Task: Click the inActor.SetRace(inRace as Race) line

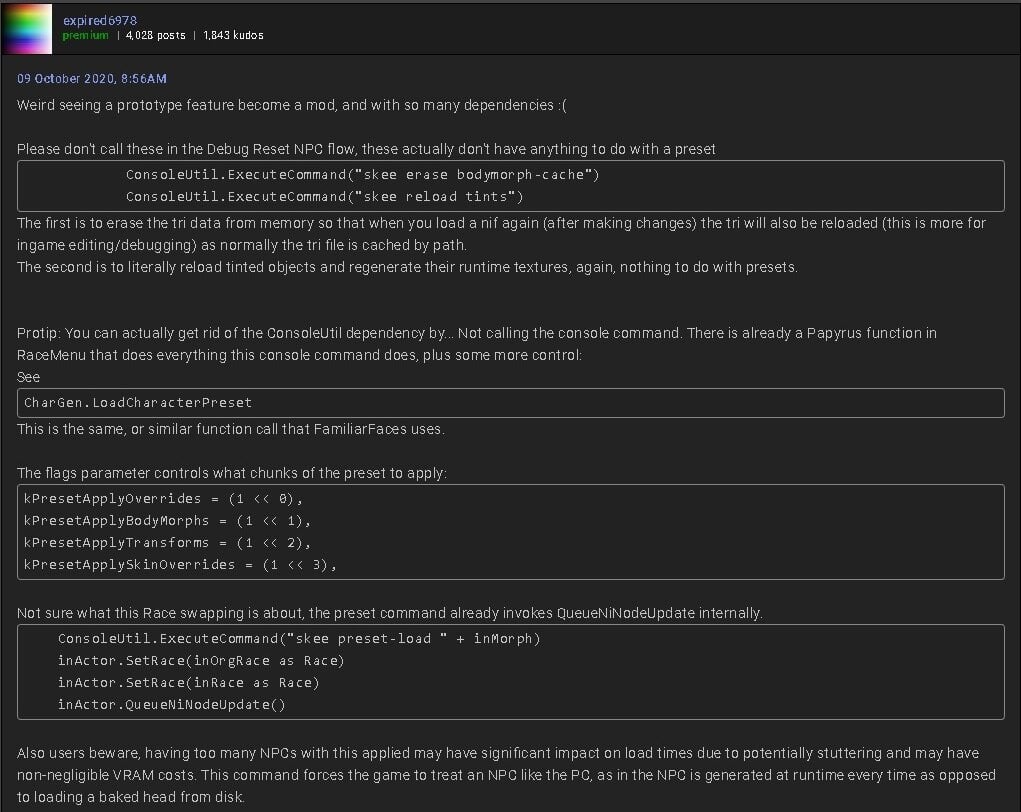Action: coord(188,683)
